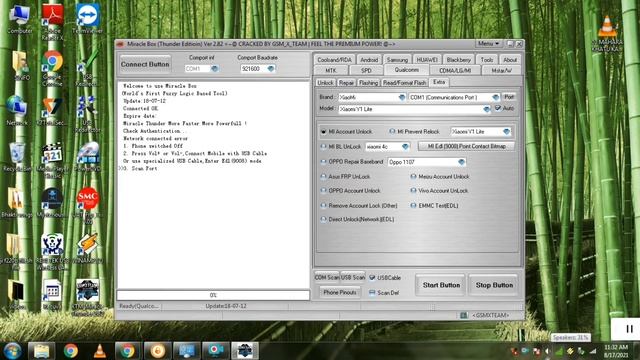The height and width of the screenshot is (360, 640).
Task: Open the Prevent Relock model dropdown
Action: [x=507, y=131]
